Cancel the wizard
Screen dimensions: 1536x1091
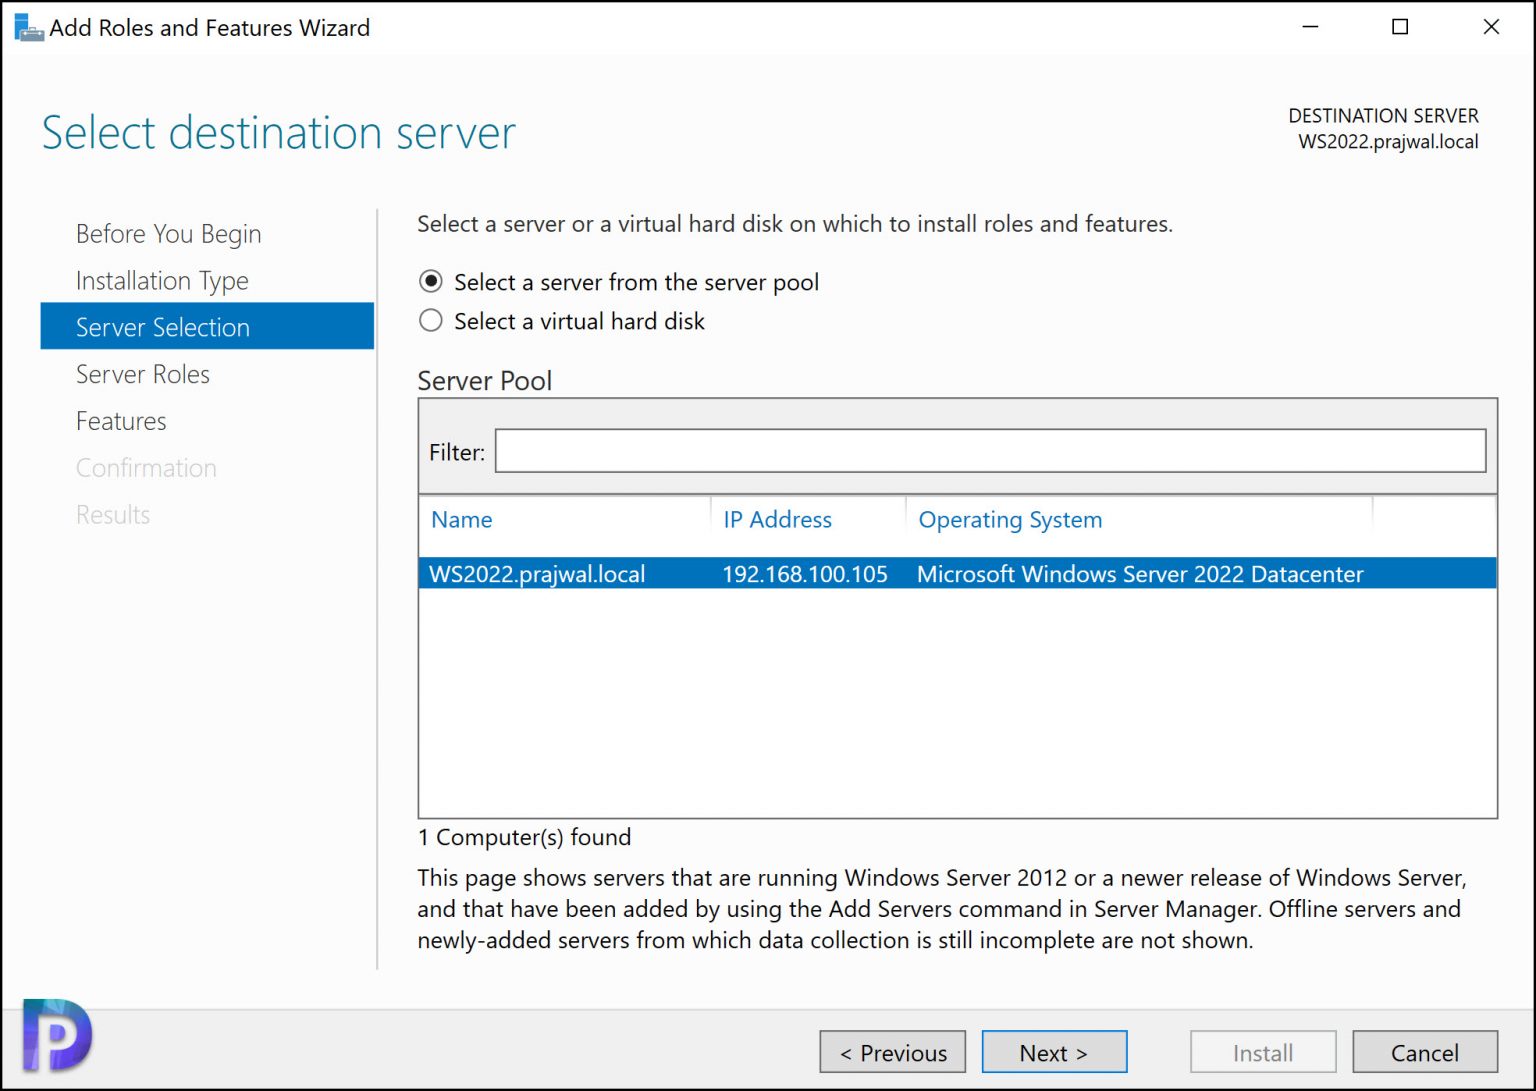coord(1425,1052)
